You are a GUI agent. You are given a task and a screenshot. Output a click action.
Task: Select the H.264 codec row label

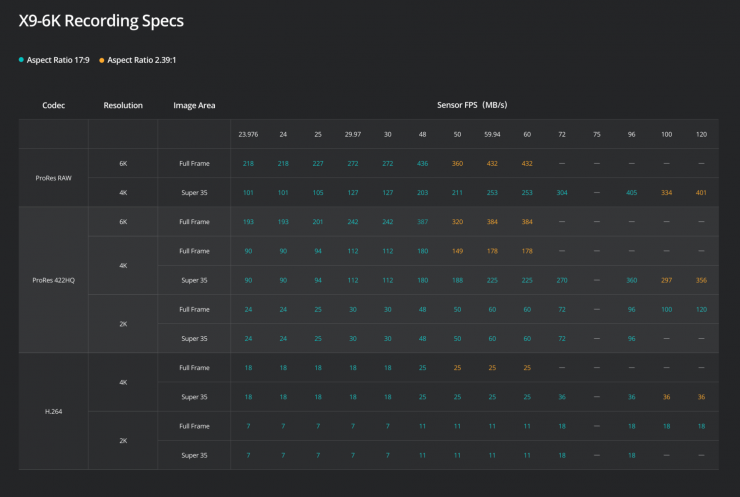point(53,410)
